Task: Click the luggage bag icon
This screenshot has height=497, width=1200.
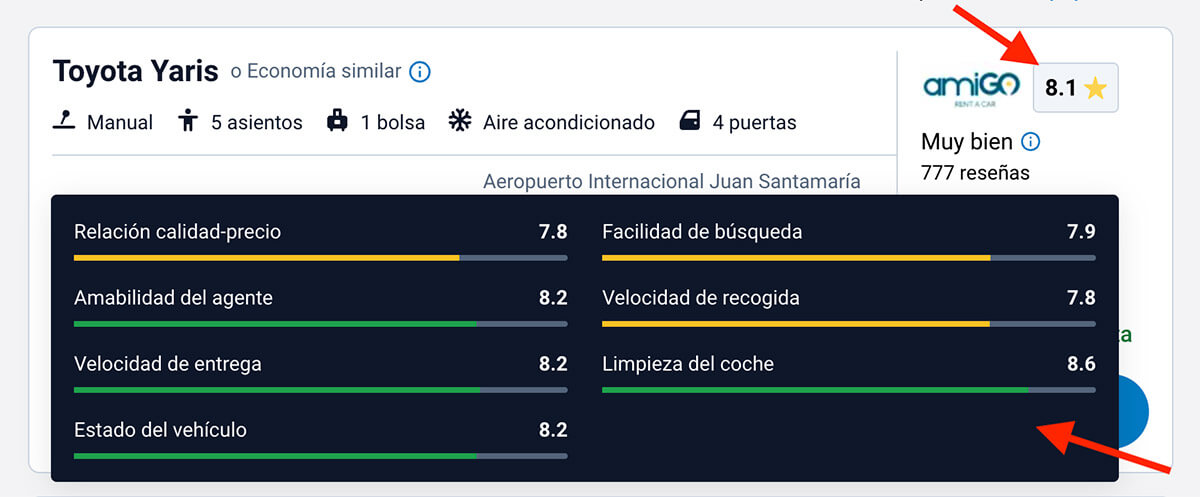Action: (x=337, y=121)
